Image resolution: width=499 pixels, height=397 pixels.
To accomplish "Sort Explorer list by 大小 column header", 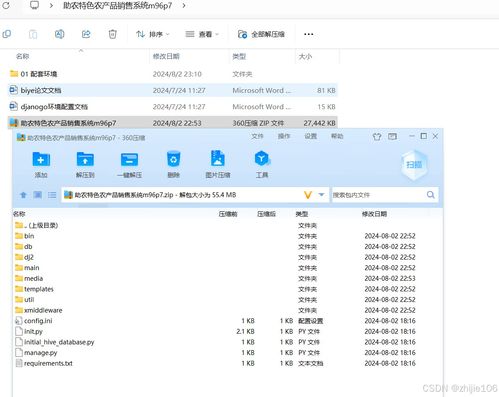I will click(305, 56).
